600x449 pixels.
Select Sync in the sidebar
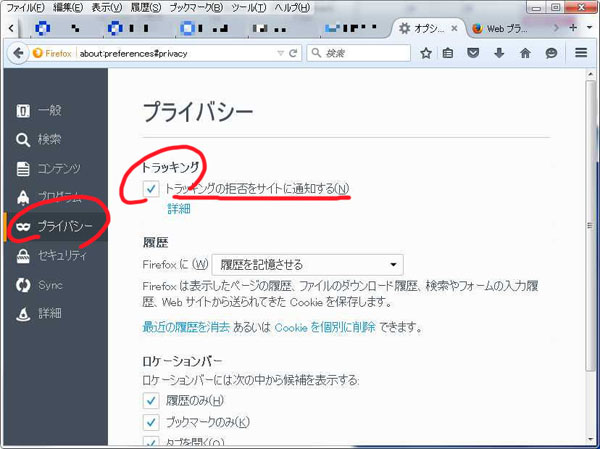coord(56,285)
